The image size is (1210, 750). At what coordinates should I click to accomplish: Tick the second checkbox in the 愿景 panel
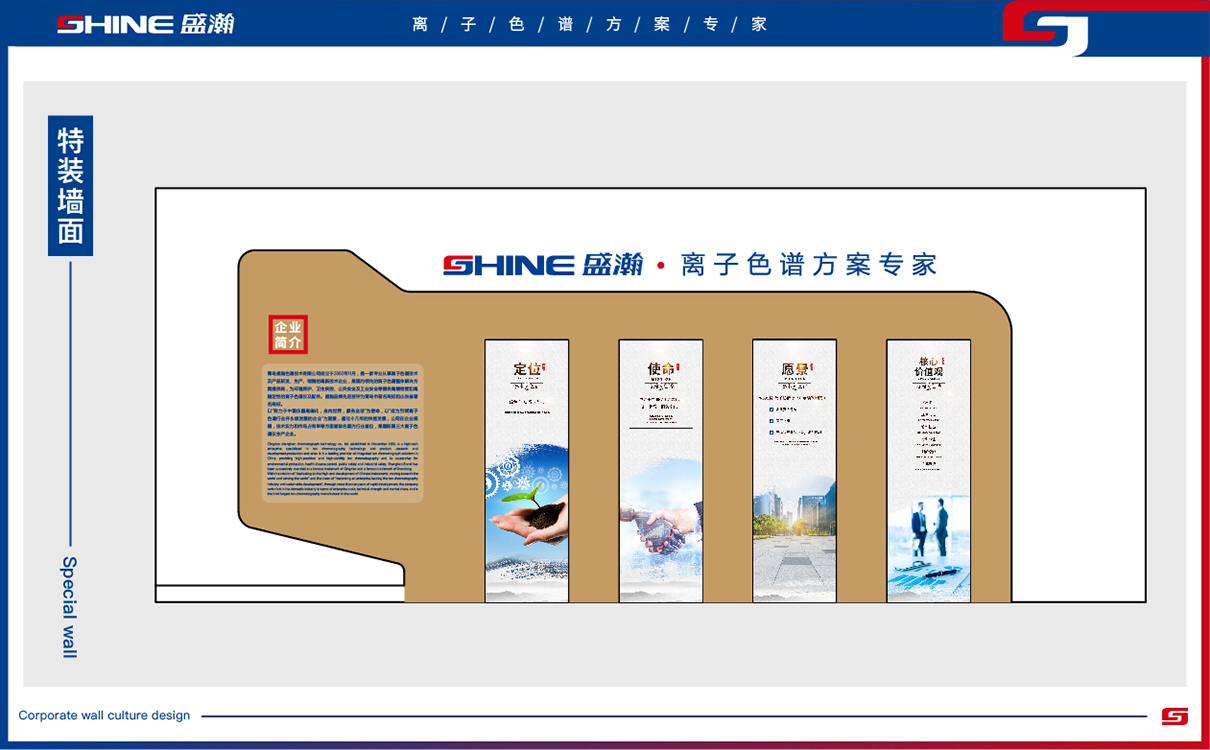click(x=771, y=421)
